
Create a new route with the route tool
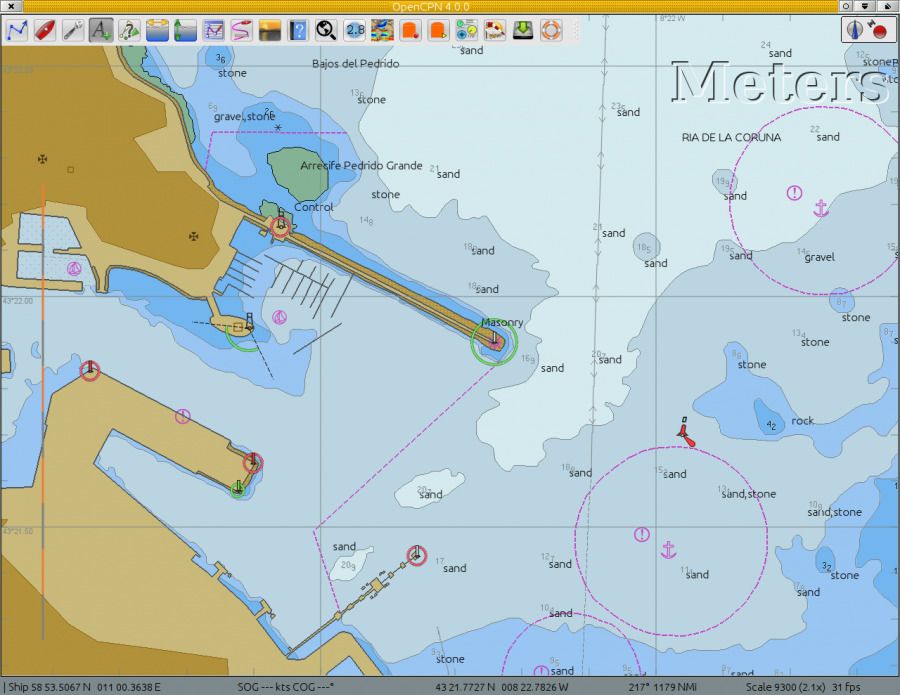pos(17,30)
